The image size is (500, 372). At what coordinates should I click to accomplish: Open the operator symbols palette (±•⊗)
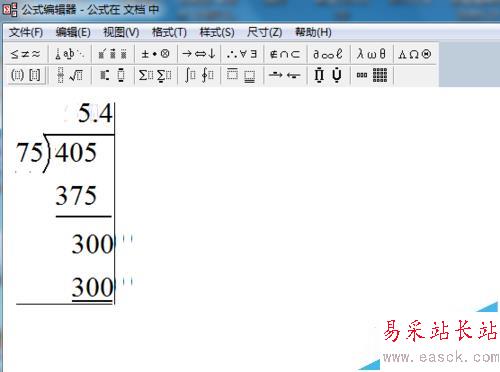pyautogui.click(x=156, y=54)
